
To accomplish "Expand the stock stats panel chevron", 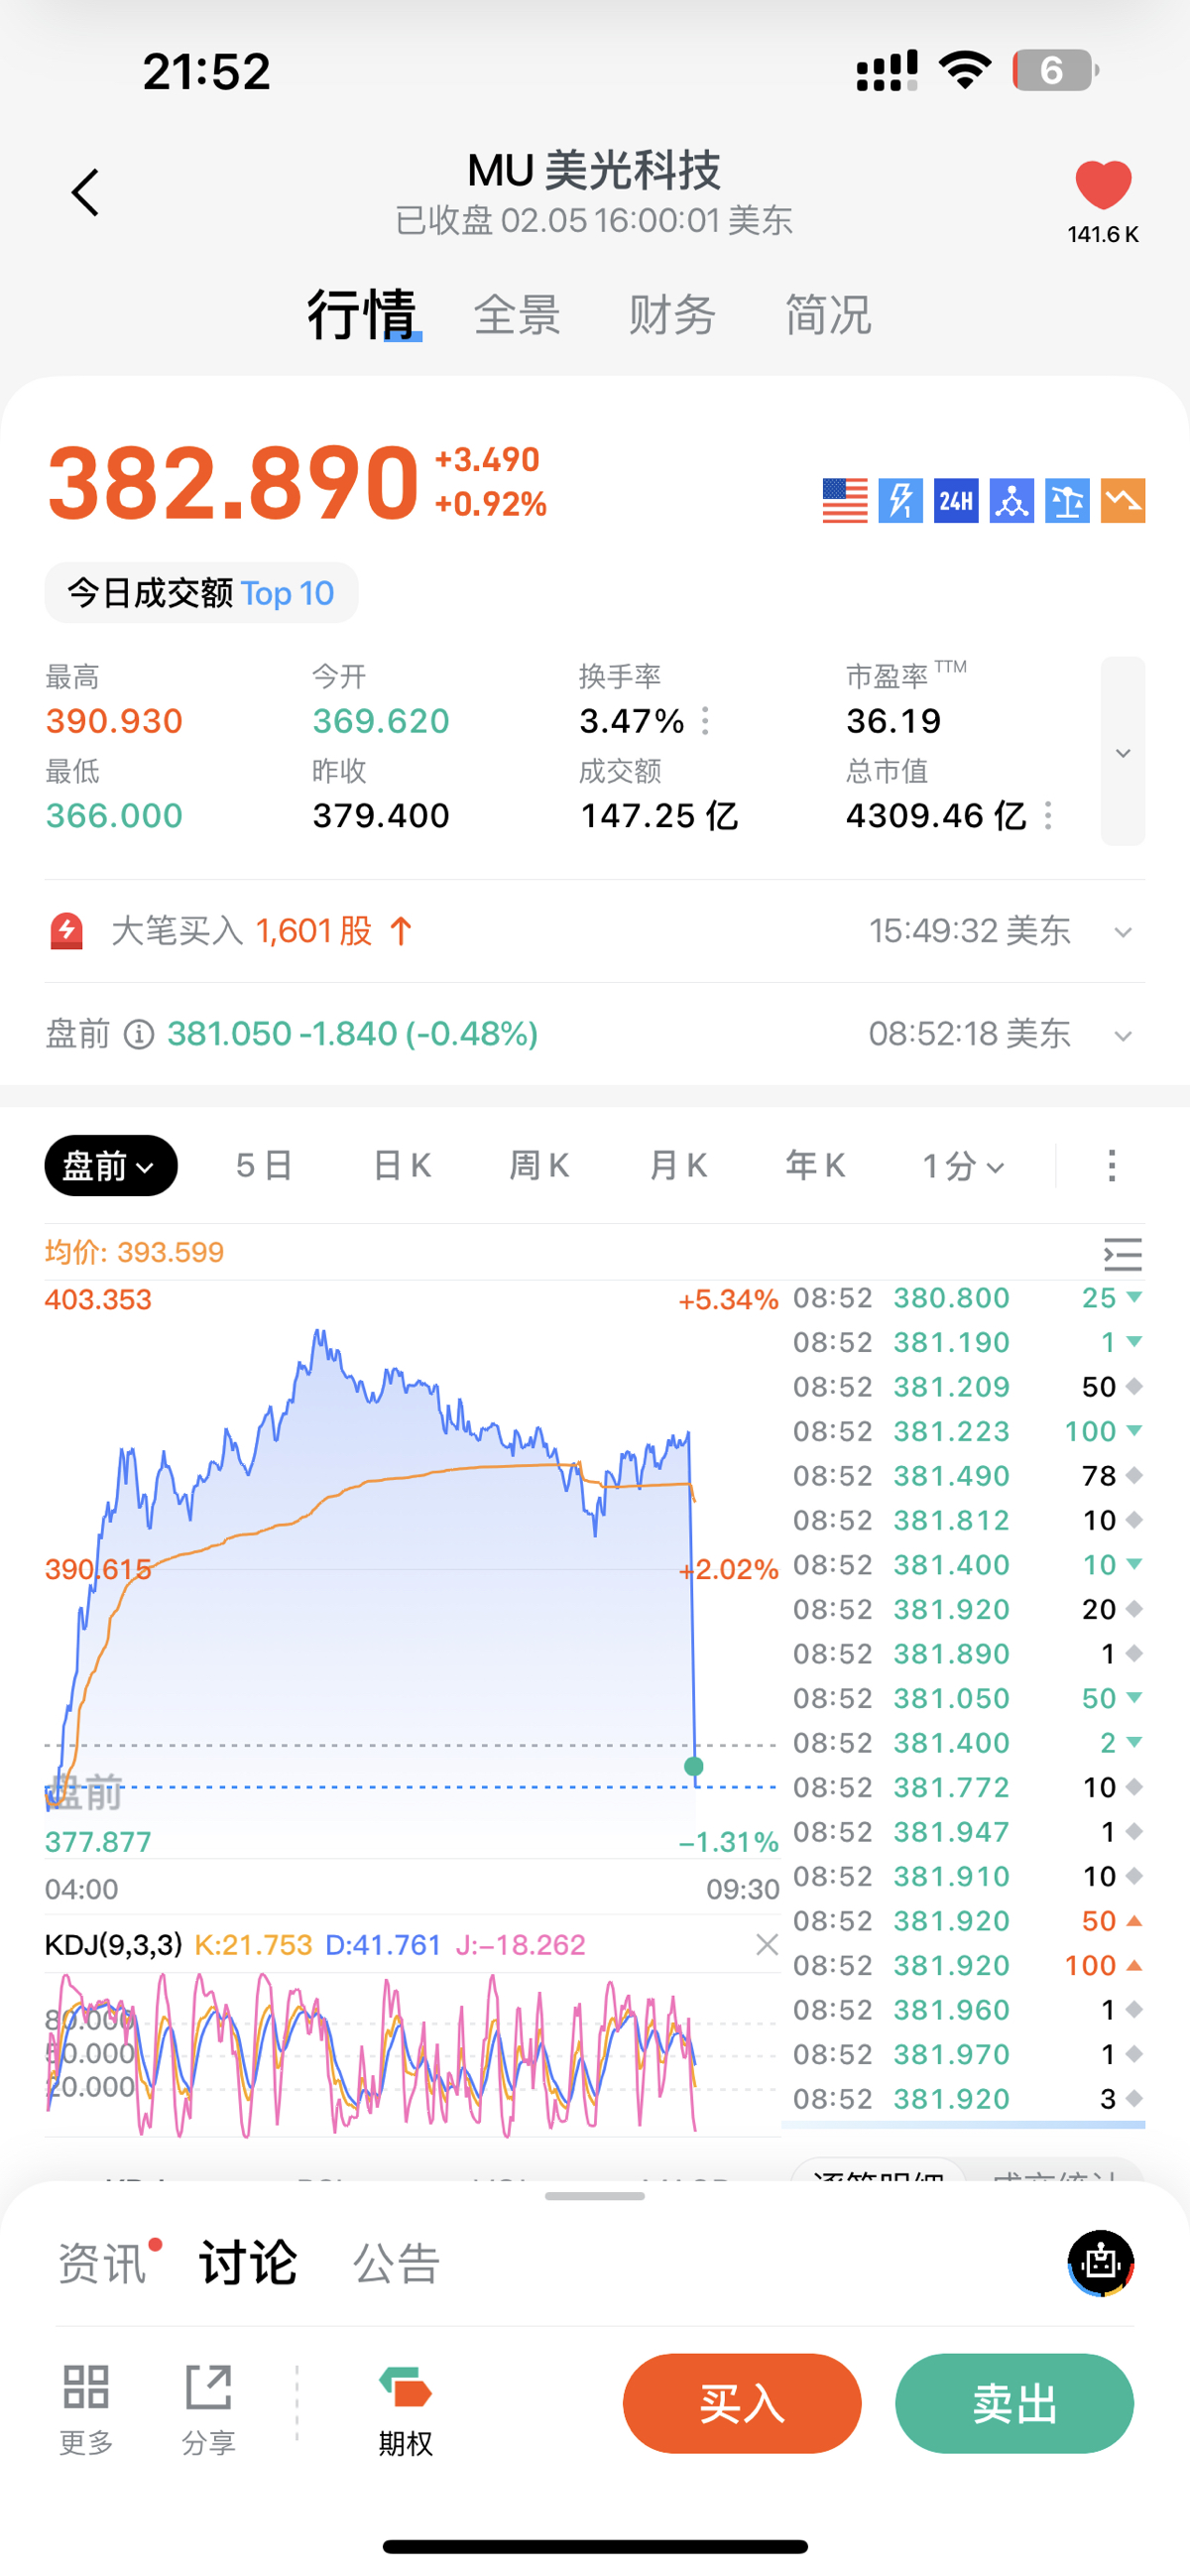I will 1123,752.
